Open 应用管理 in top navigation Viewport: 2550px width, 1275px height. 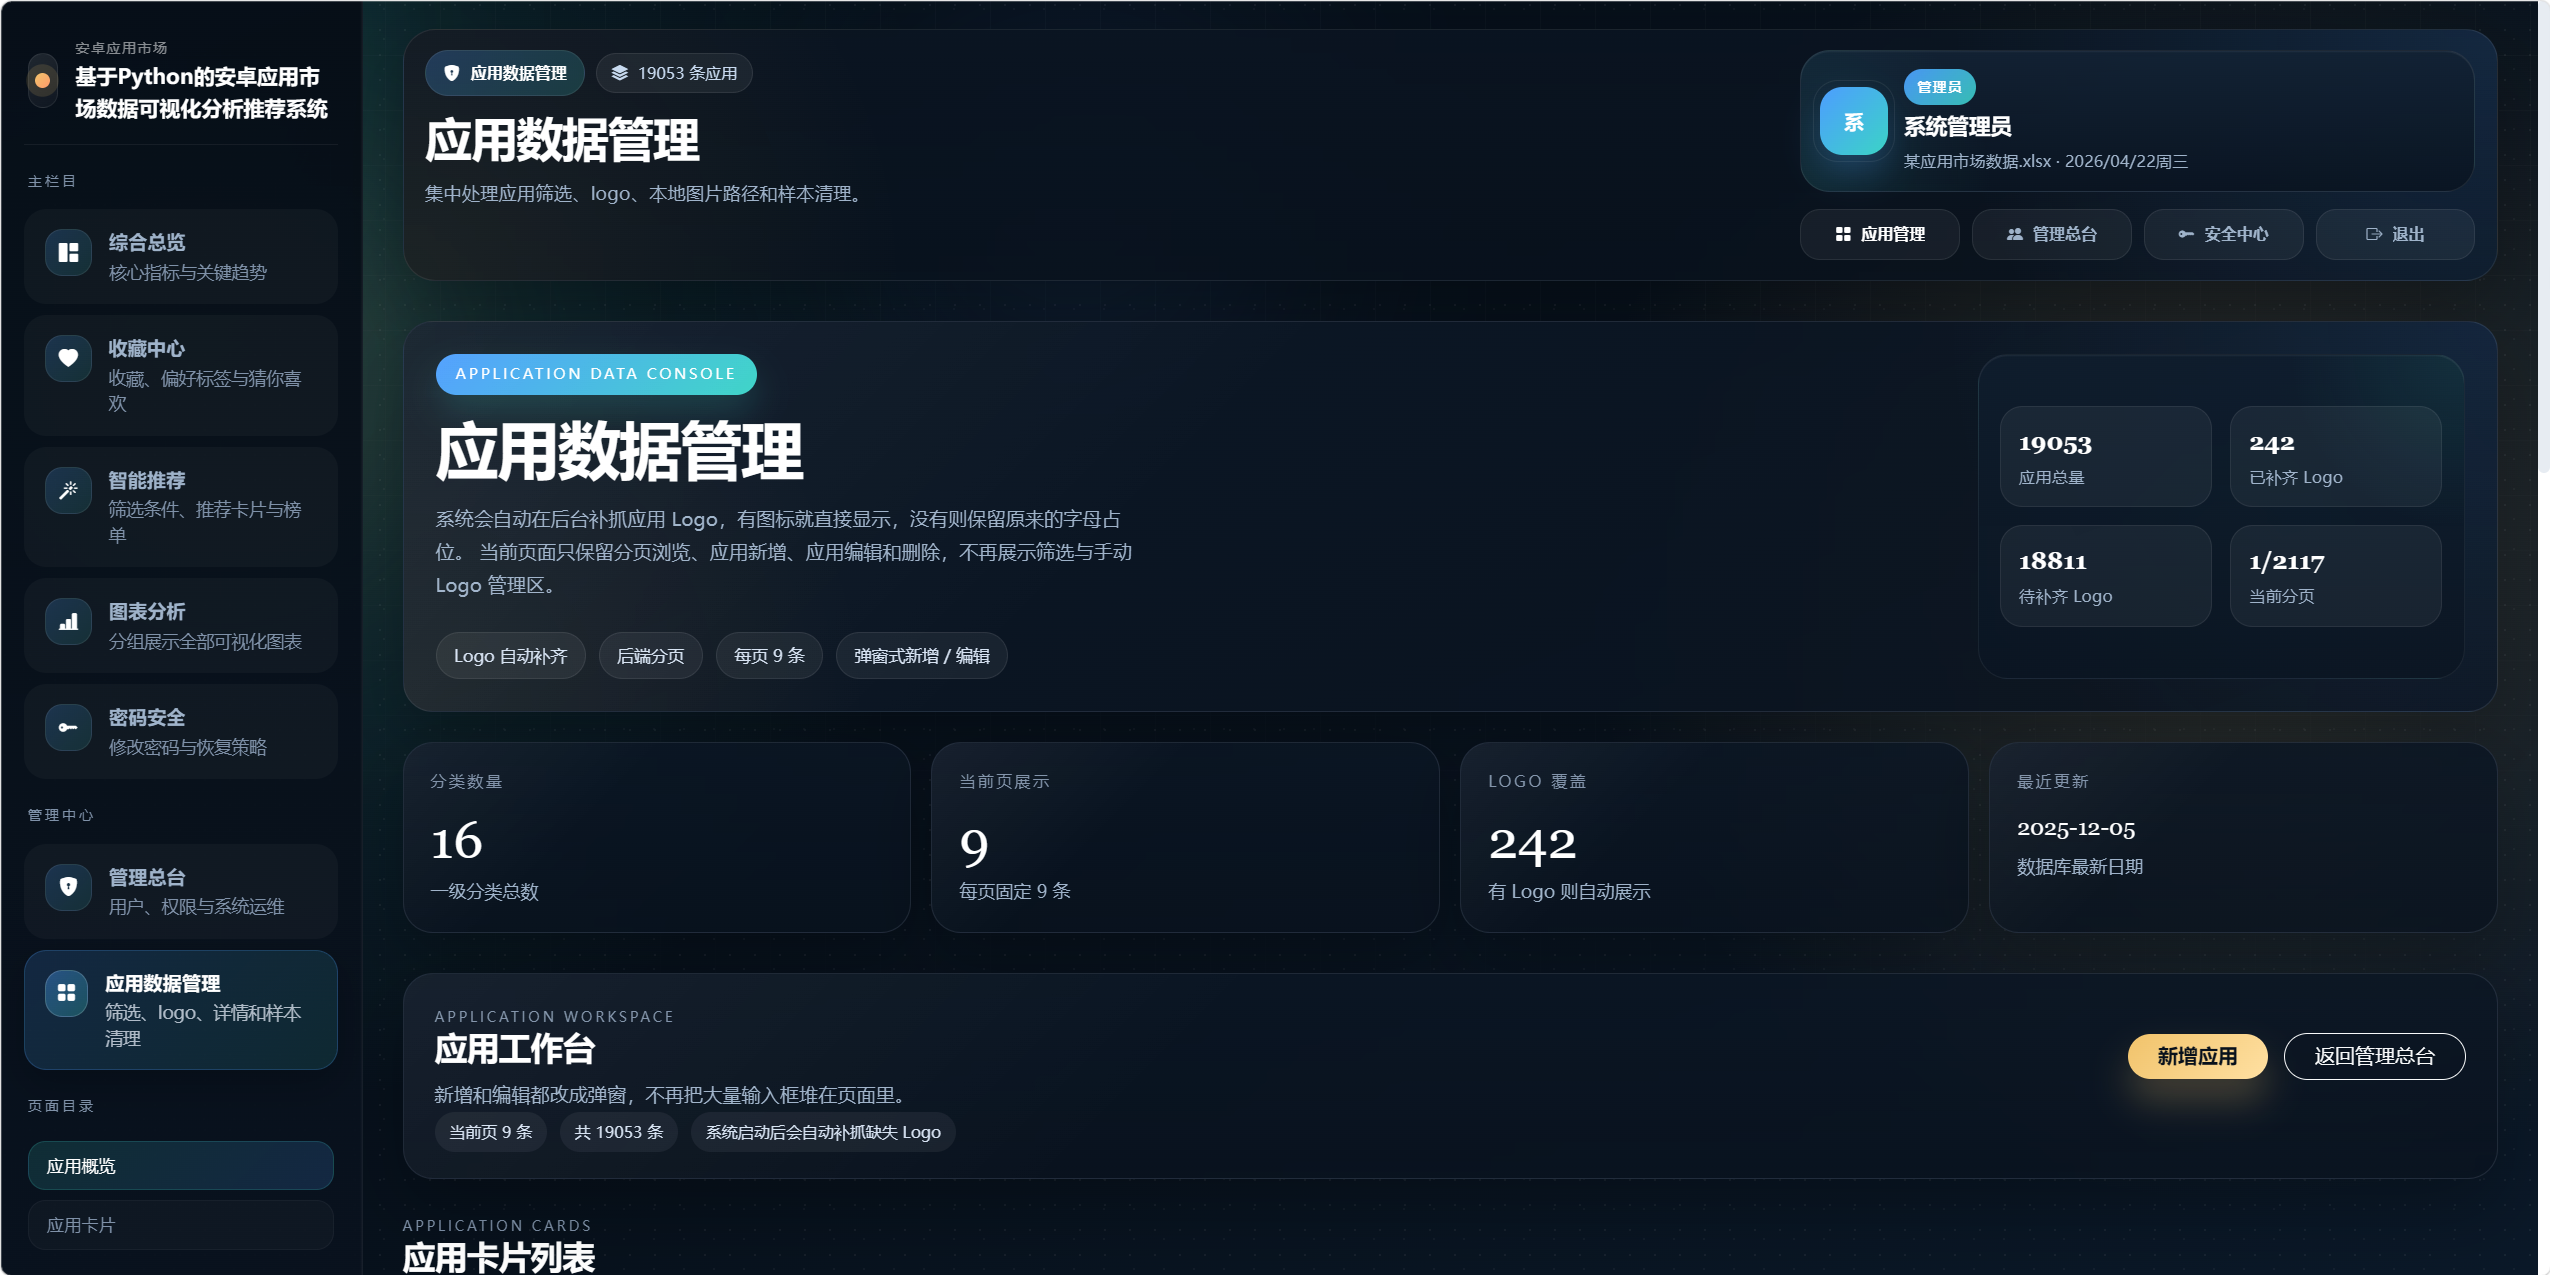tap(1879, 234)
